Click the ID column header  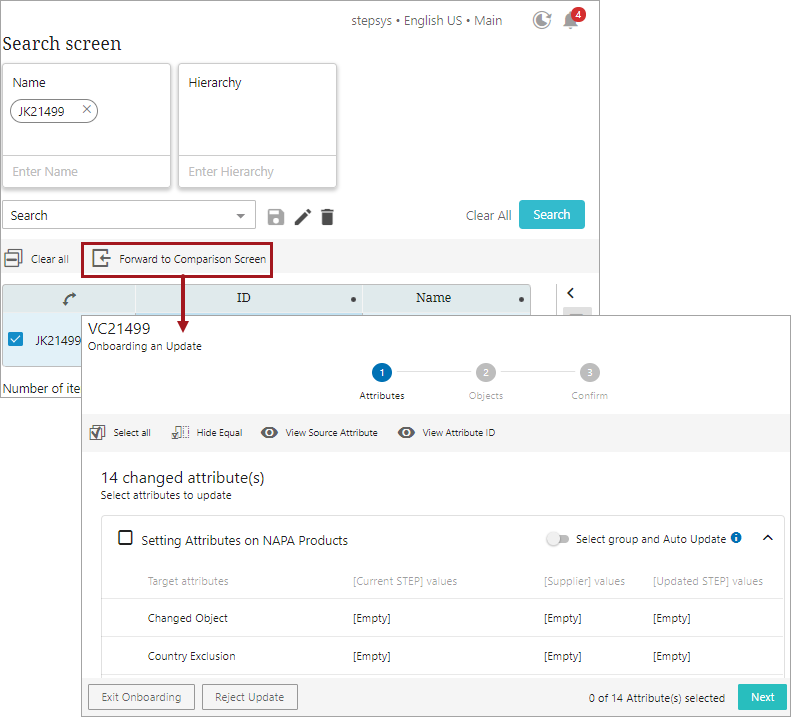point(244,298)
